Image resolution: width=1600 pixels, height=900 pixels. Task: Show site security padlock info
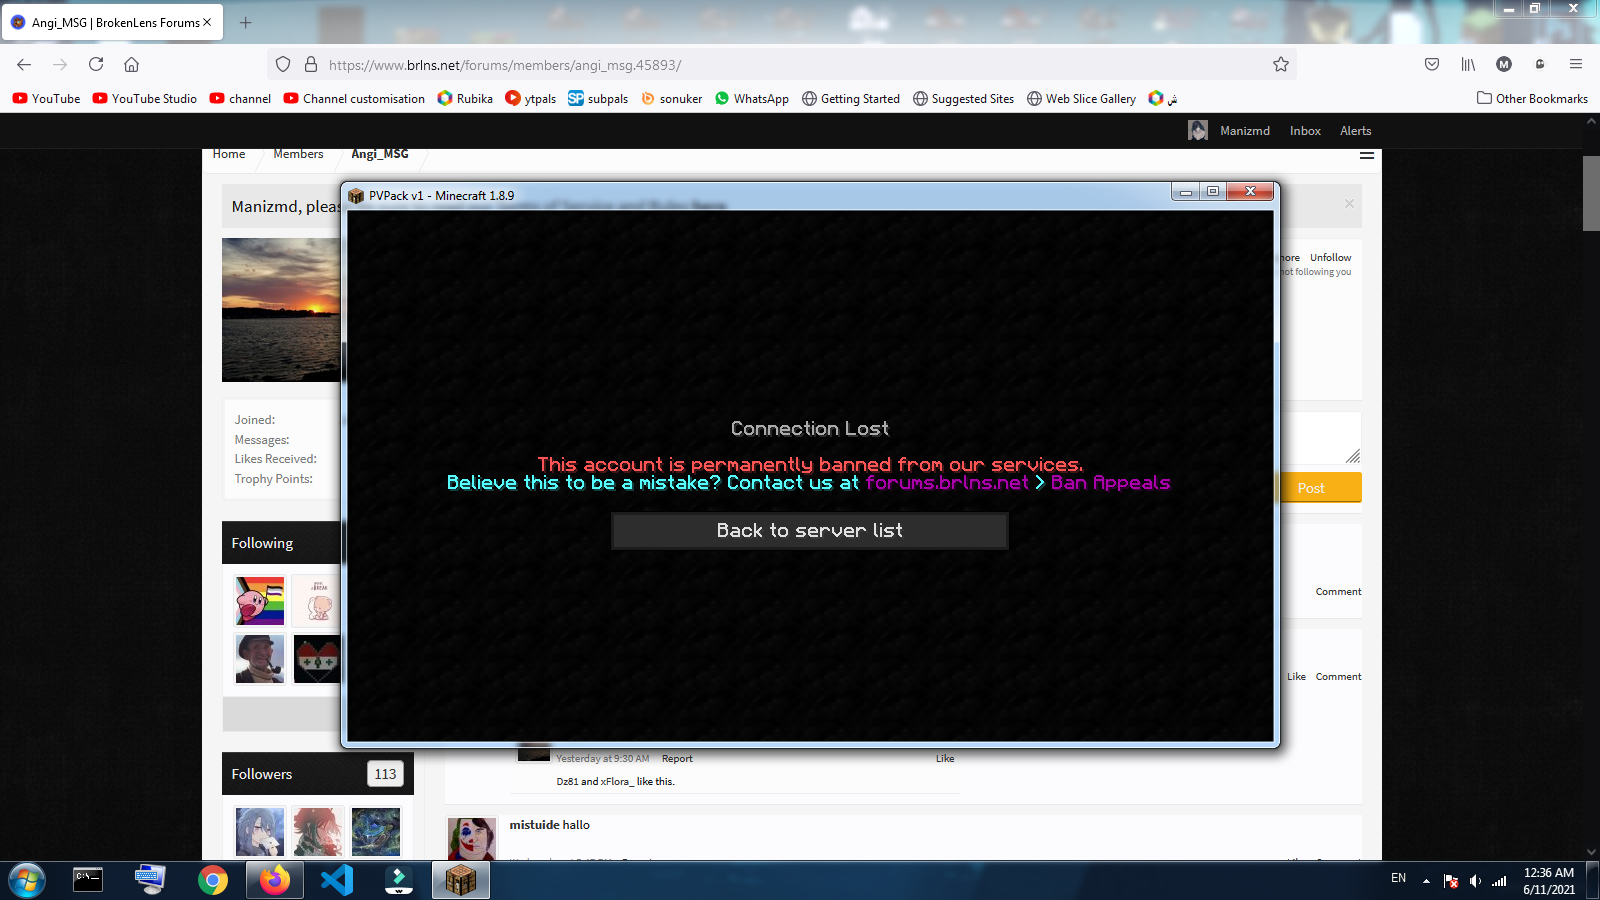click(x=311, y=64)
